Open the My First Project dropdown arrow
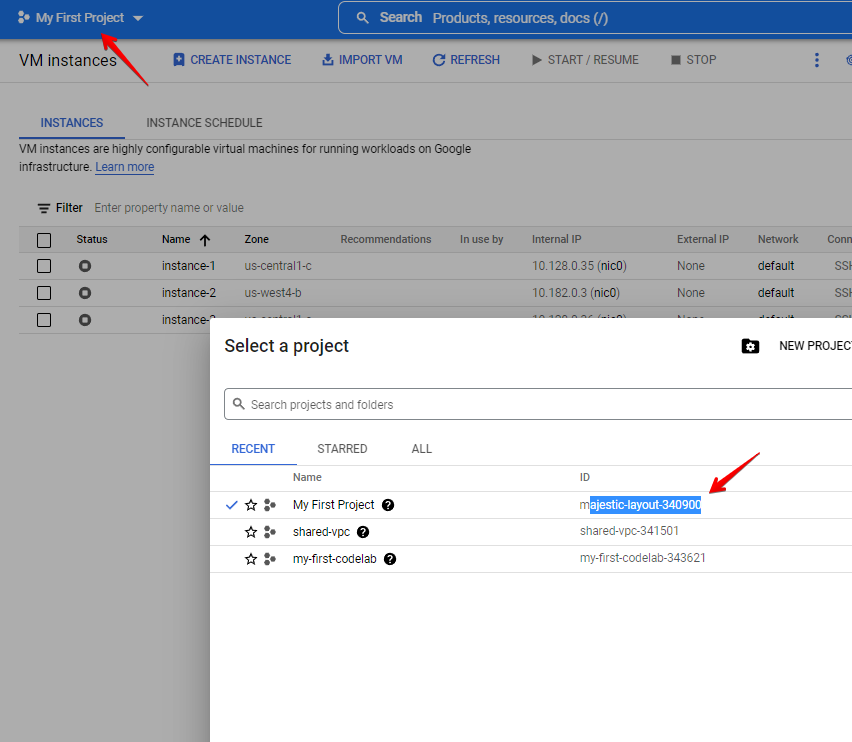 pos(138,18)
